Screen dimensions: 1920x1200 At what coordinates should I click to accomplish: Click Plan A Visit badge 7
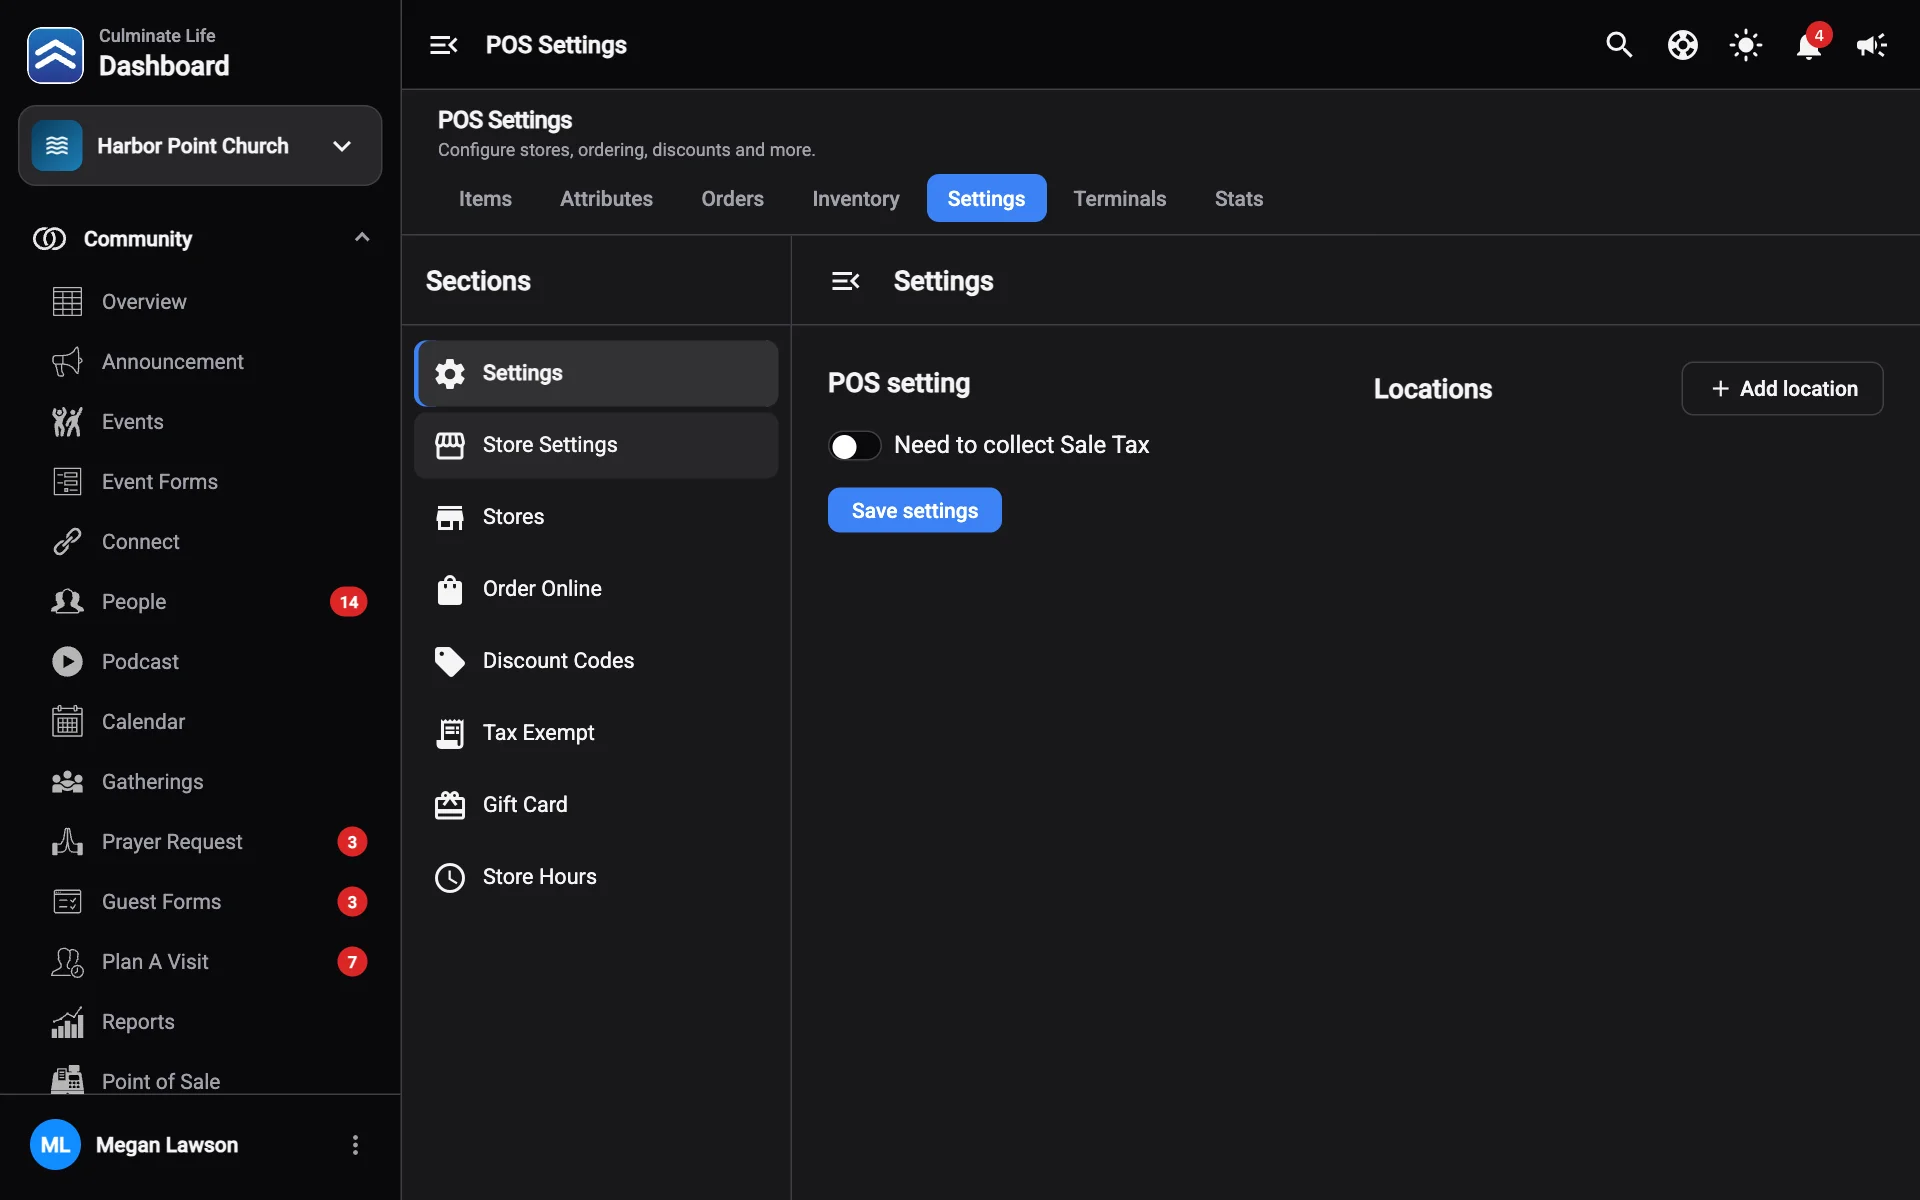tap(352, 962)
